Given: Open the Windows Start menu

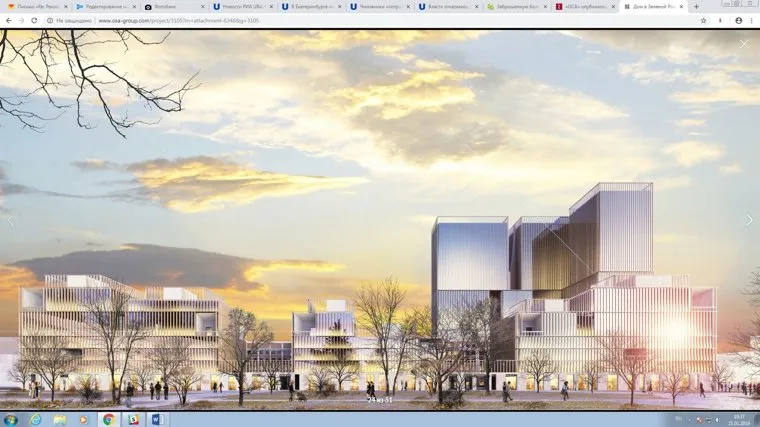Looking at the screenshot, I should pos(11,419).
